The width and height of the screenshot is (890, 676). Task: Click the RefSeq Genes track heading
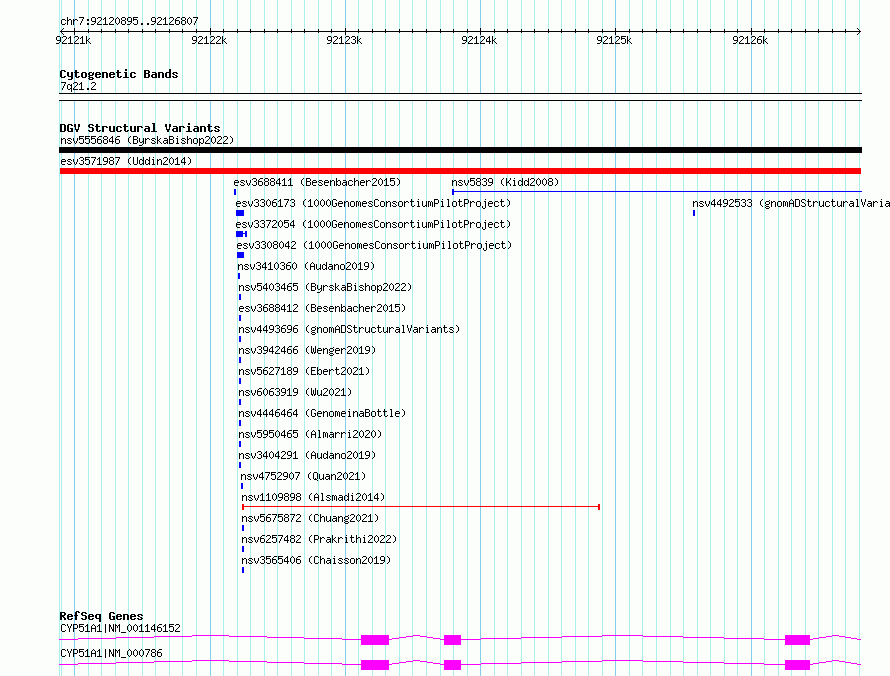(101, 616)
